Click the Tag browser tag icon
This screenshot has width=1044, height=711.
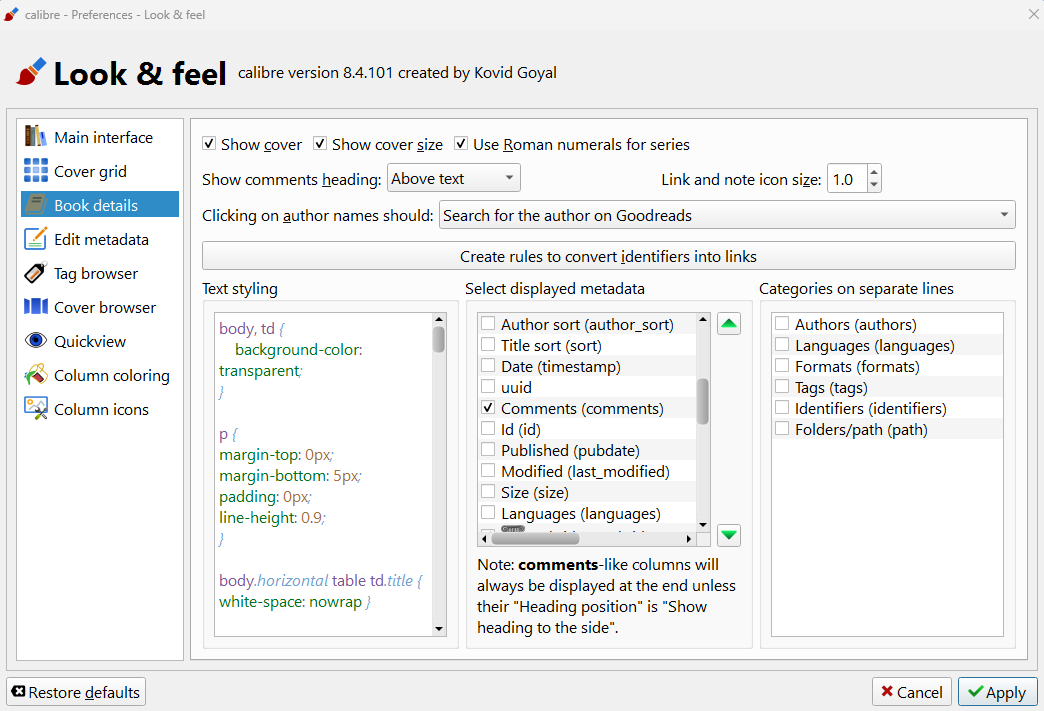point(36,273)
